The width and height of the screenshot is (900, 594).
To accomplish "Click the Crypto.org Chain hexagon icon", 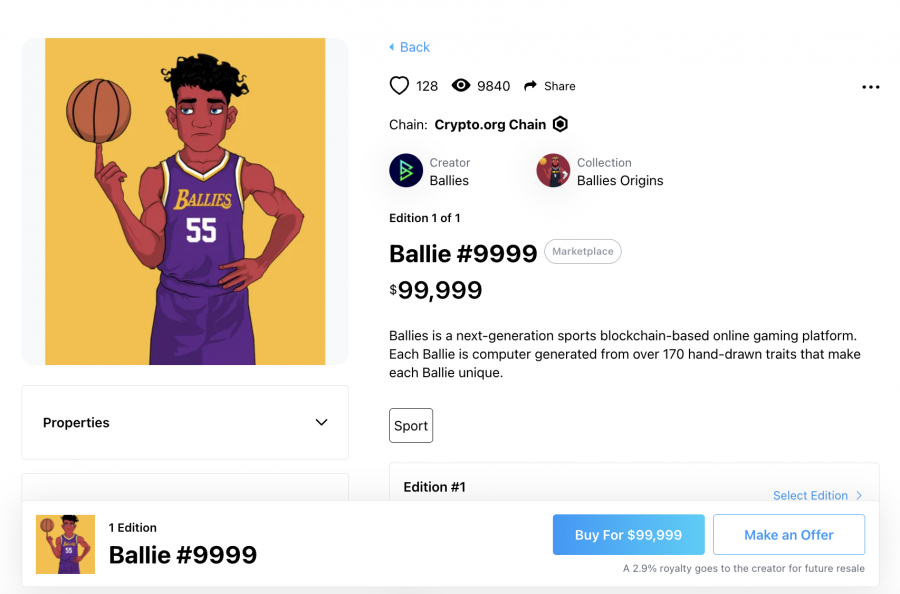I will (x=560, y=124).
